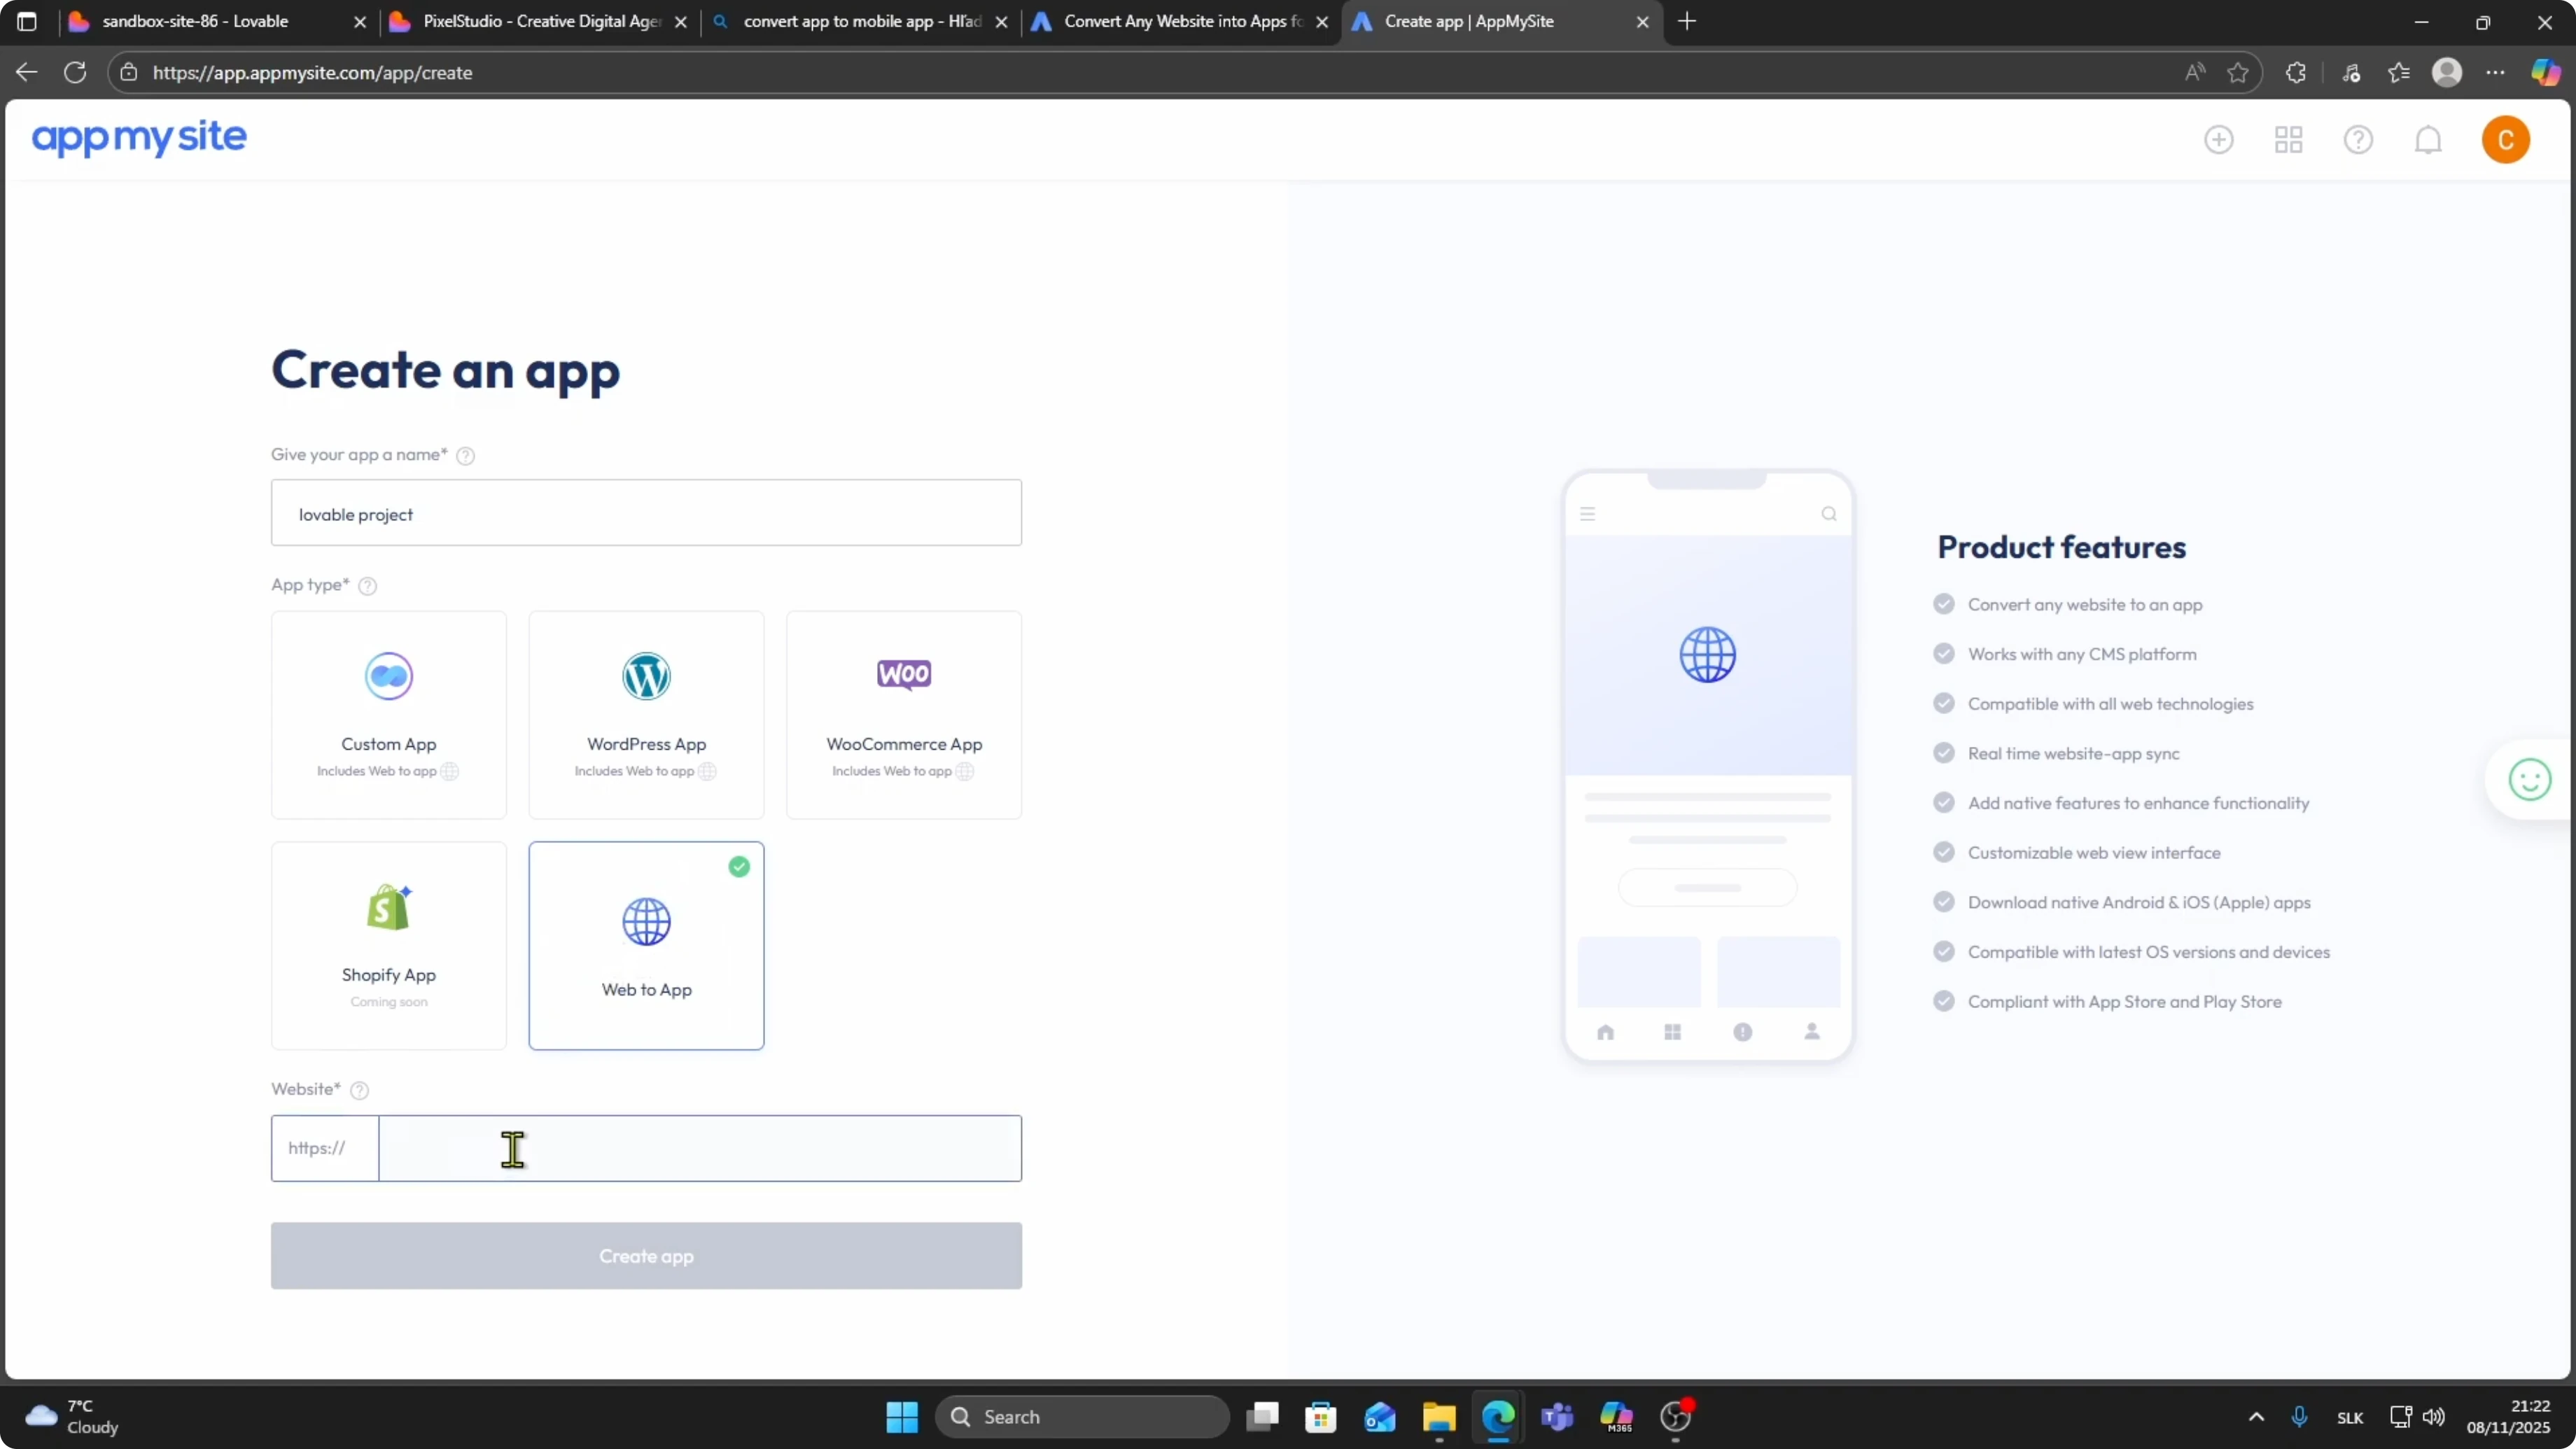Open the help question mark in header
The height and width of the screenshot is (1449, 2576).
(2359, 140)
